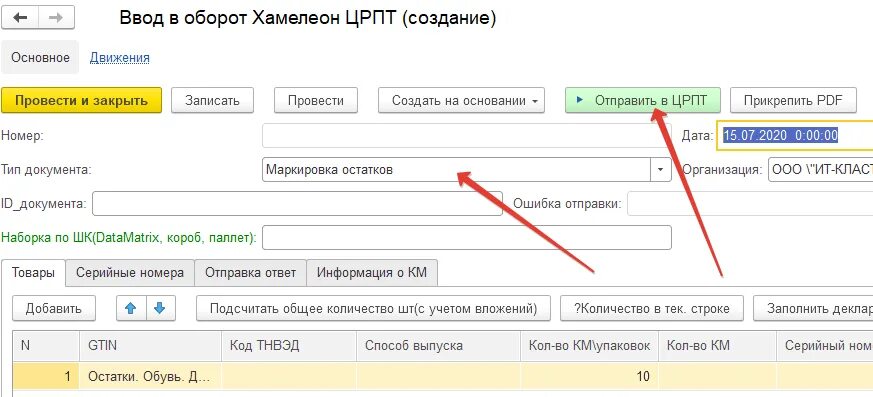Go back with the left arrow button
Image resolution: width=873 pixels, height=397 pixels.
pos(20,18)
